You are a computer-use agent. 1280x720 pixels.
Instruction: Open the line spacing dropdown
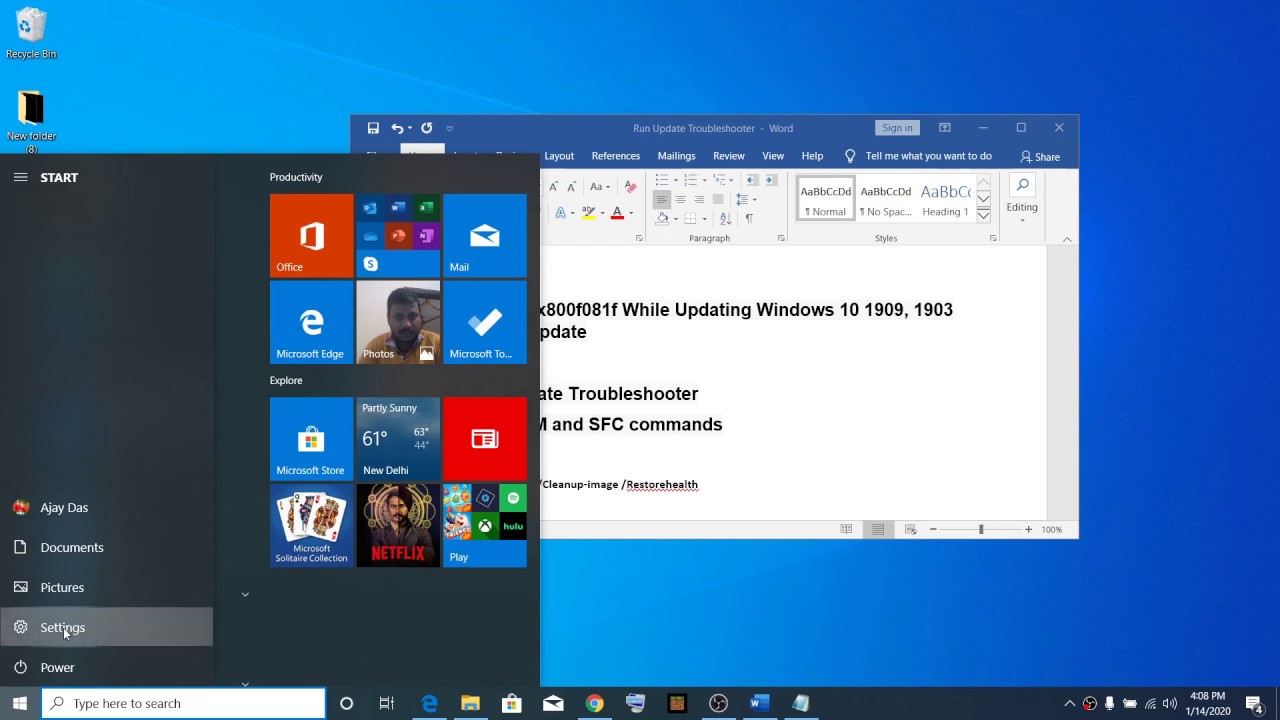(743, 199)
